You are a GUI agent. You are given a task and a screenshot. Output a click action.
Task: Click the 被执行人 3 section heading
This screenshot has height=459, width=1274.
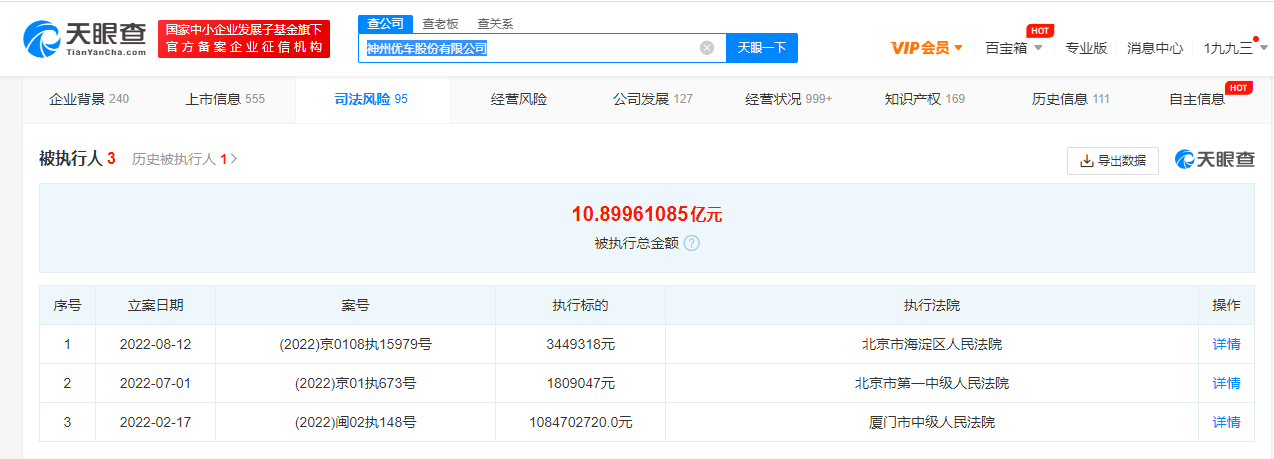click(78, 158)
